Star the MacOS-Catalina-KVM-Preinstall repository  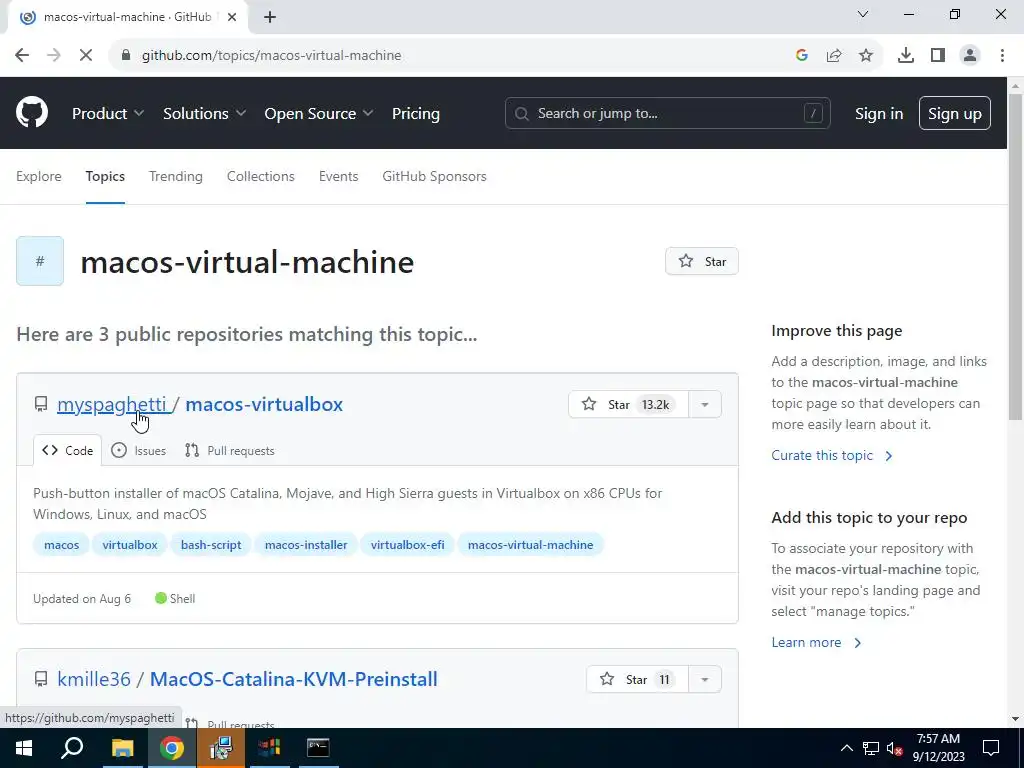[637, 679]
